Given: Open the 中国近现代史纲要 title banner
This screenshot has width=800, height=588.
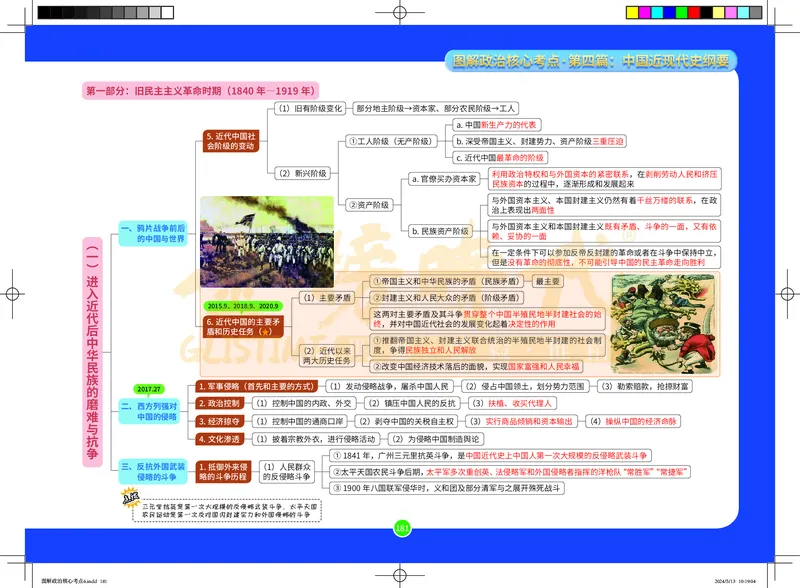Looking at the screenshot, I should click(x=592, y=60).
